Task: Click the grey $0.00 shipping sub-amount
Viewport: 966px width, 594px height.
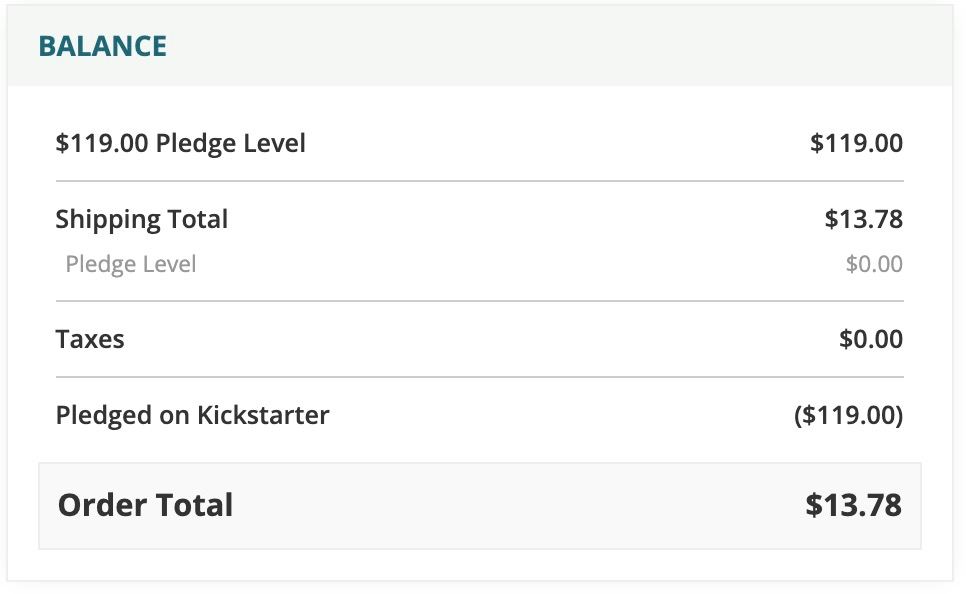Action: click(x=874, y=264)
